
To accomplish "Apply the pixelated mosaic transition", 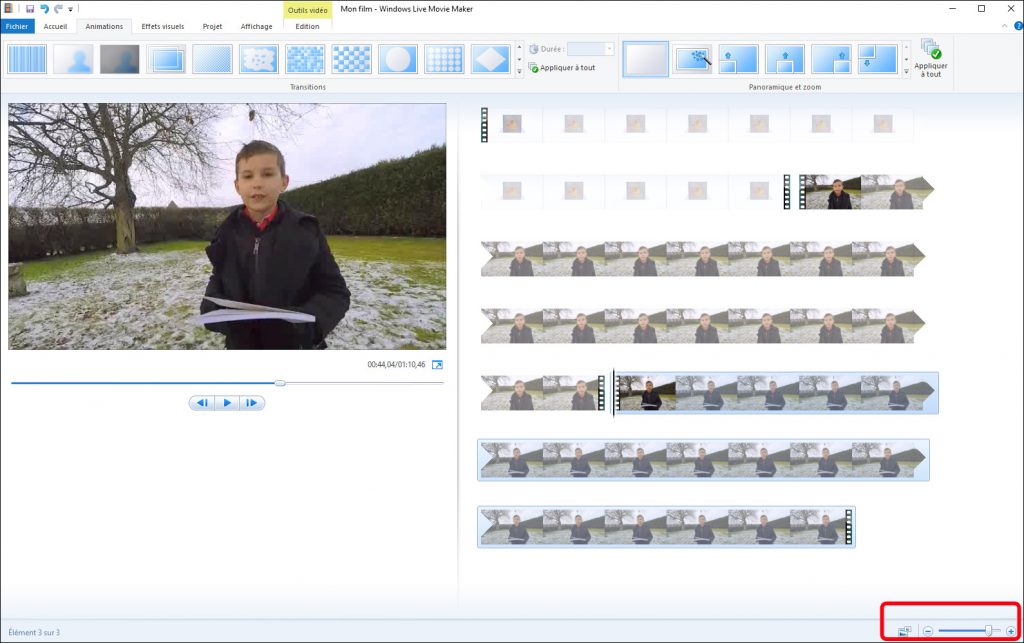I will point(305,59).
